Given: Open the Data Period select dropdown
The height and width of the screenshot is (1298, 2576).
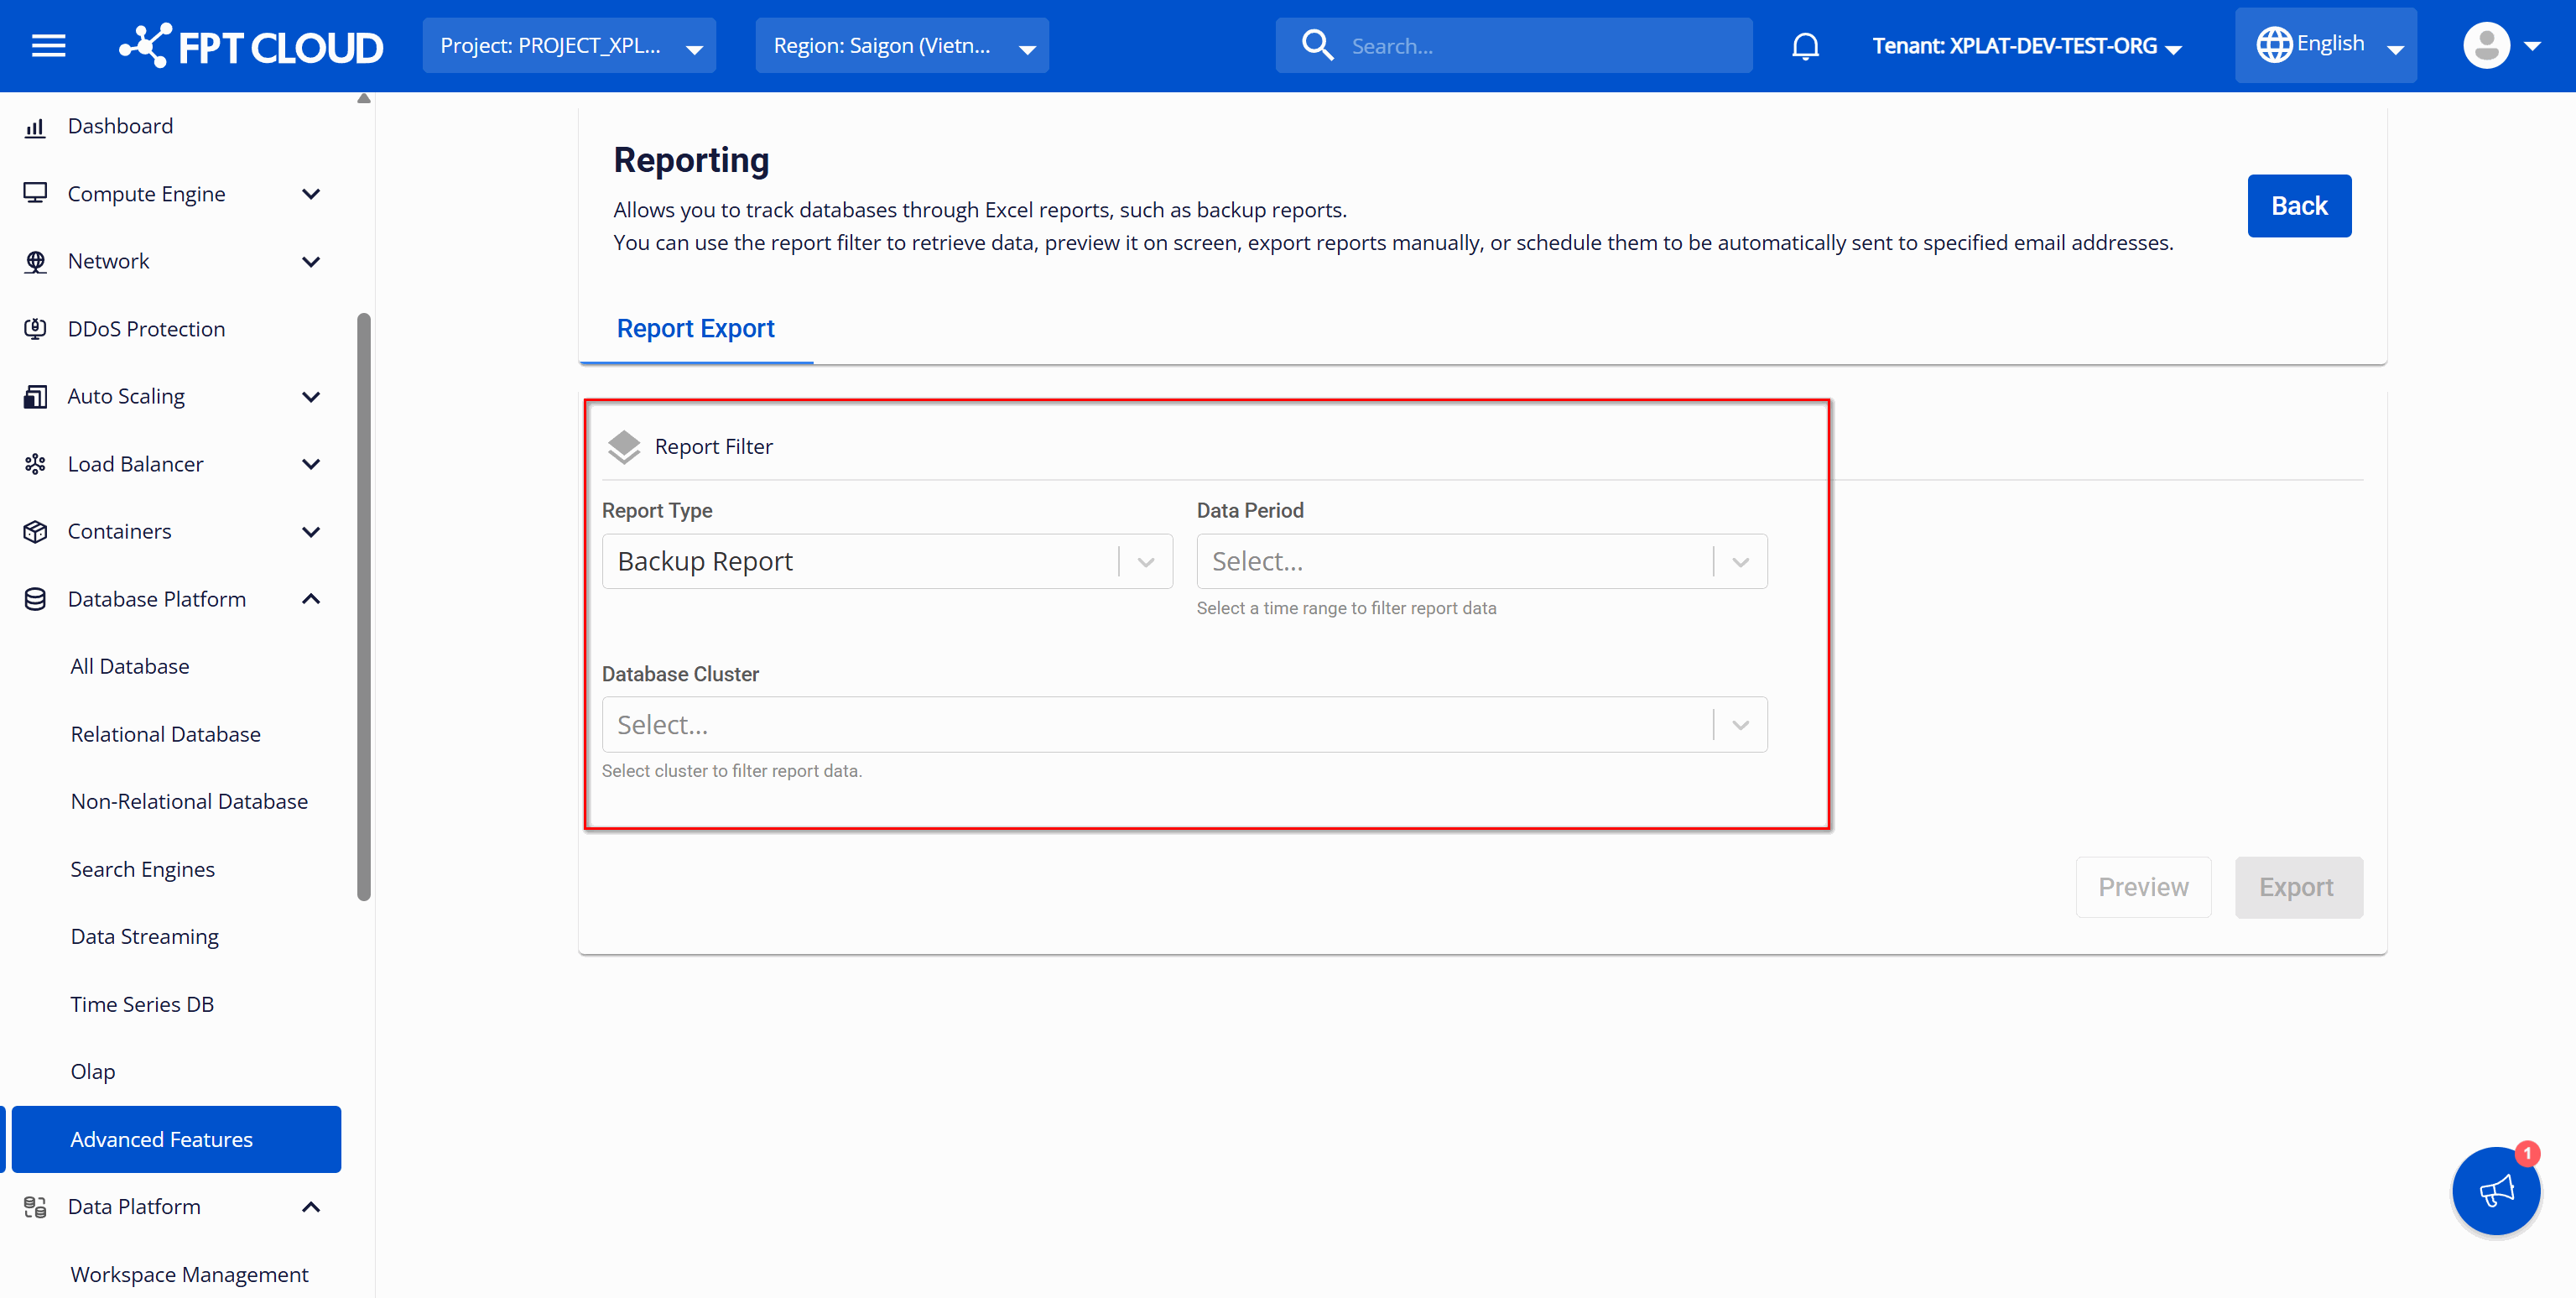Looking at the screenshot, I should (1482, 561).
